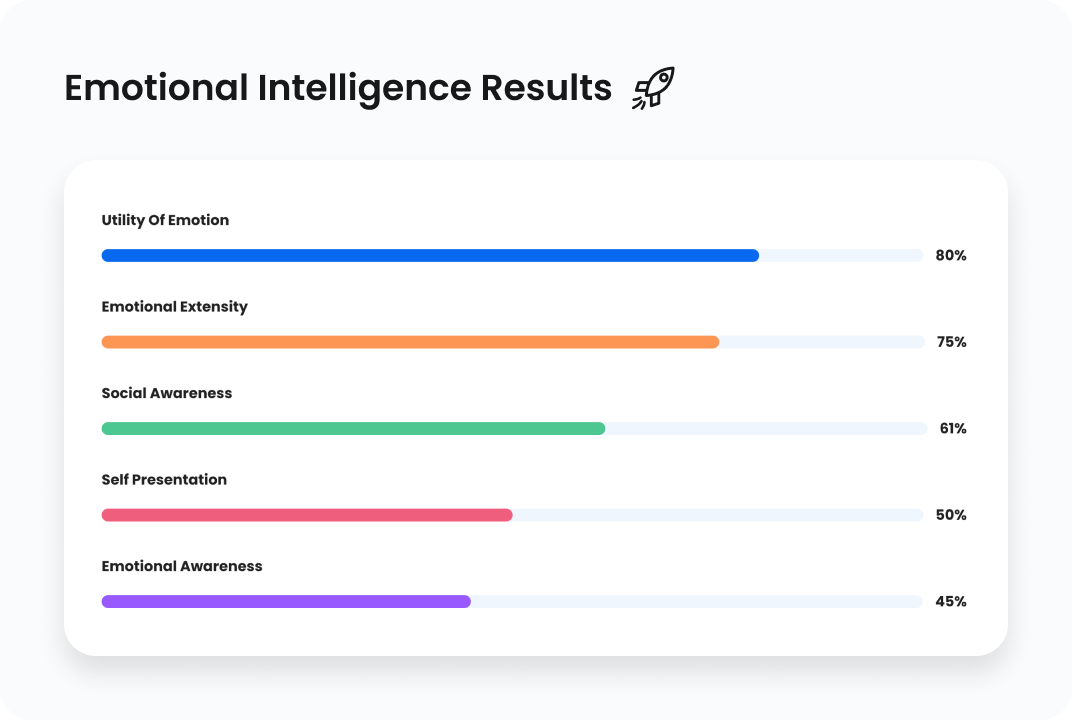
Task: Click the green Social Awareness bar
Action: (x=353, y=428)
